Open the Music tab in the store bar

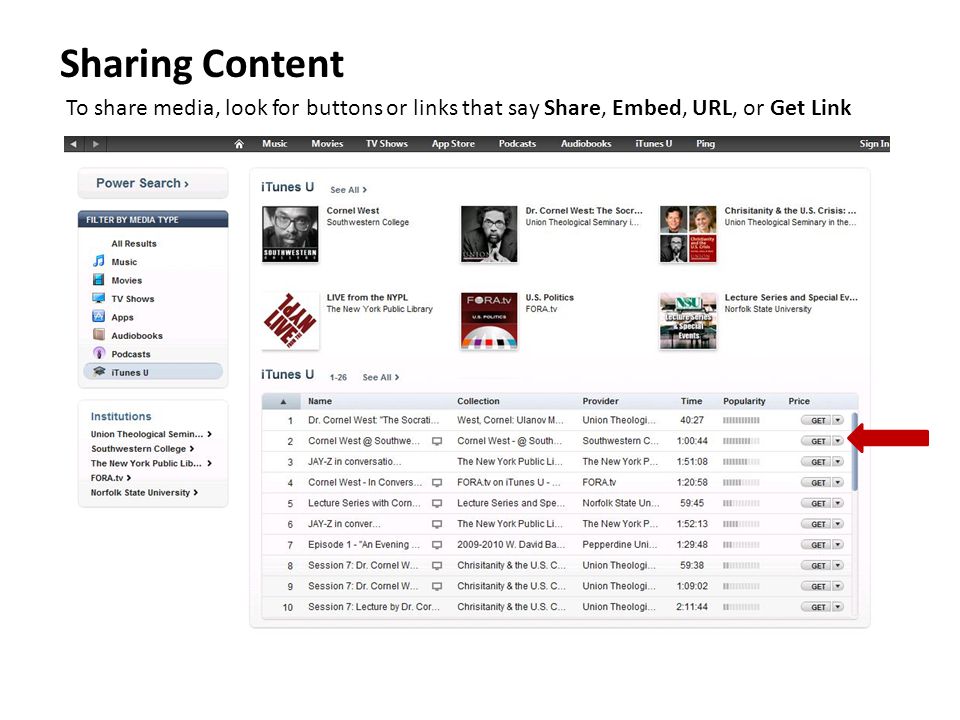coord(274,144)
